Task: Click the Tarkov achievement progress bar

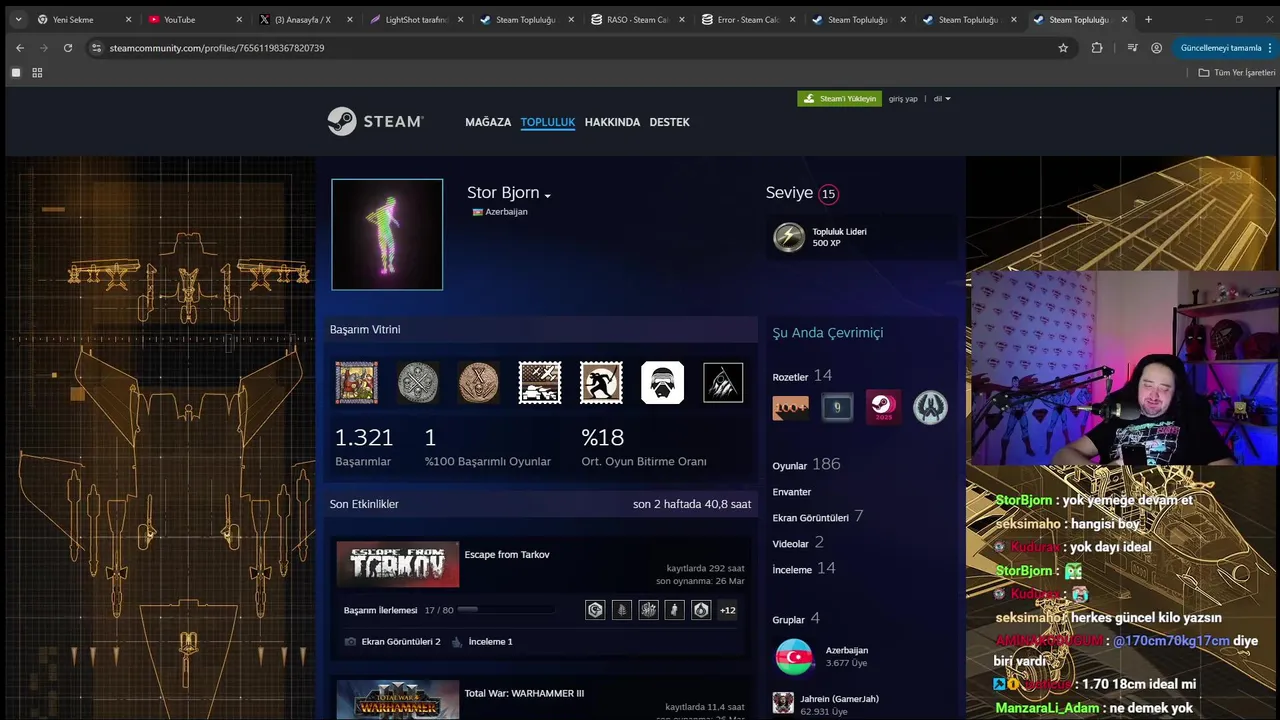Action: click(505, 609)
